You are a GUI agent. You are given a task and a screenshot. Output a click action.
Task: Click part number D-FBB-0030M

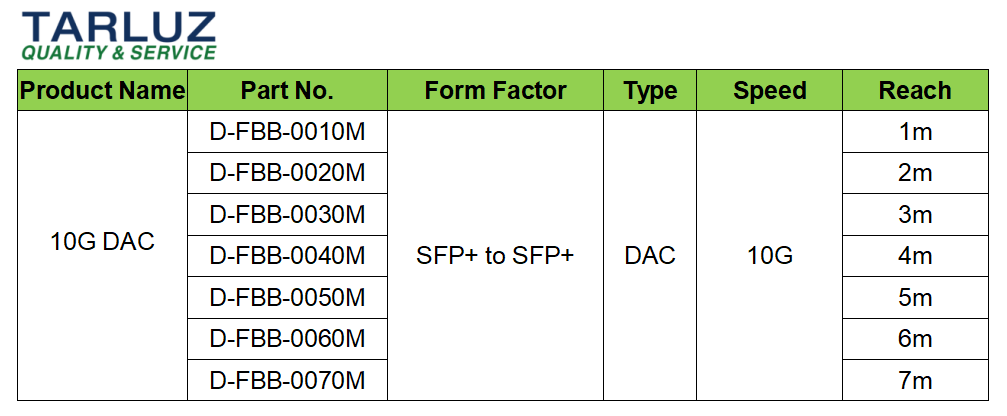pos(287,215)
